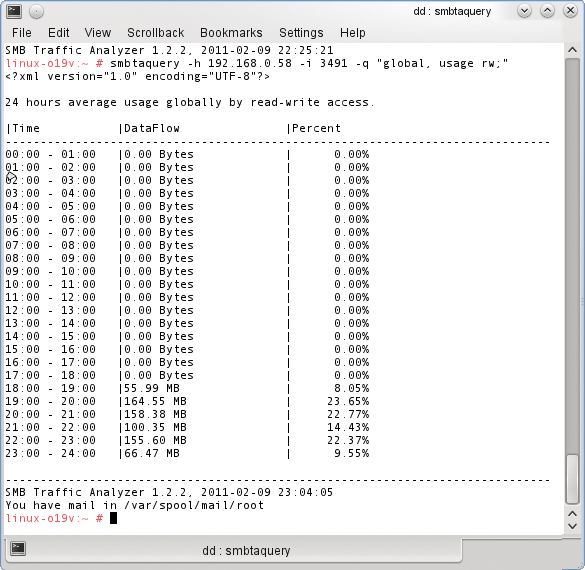Click the title text 'dd : smbtaquery'
This screenshot has width=585, height=570.
[452, 11]
